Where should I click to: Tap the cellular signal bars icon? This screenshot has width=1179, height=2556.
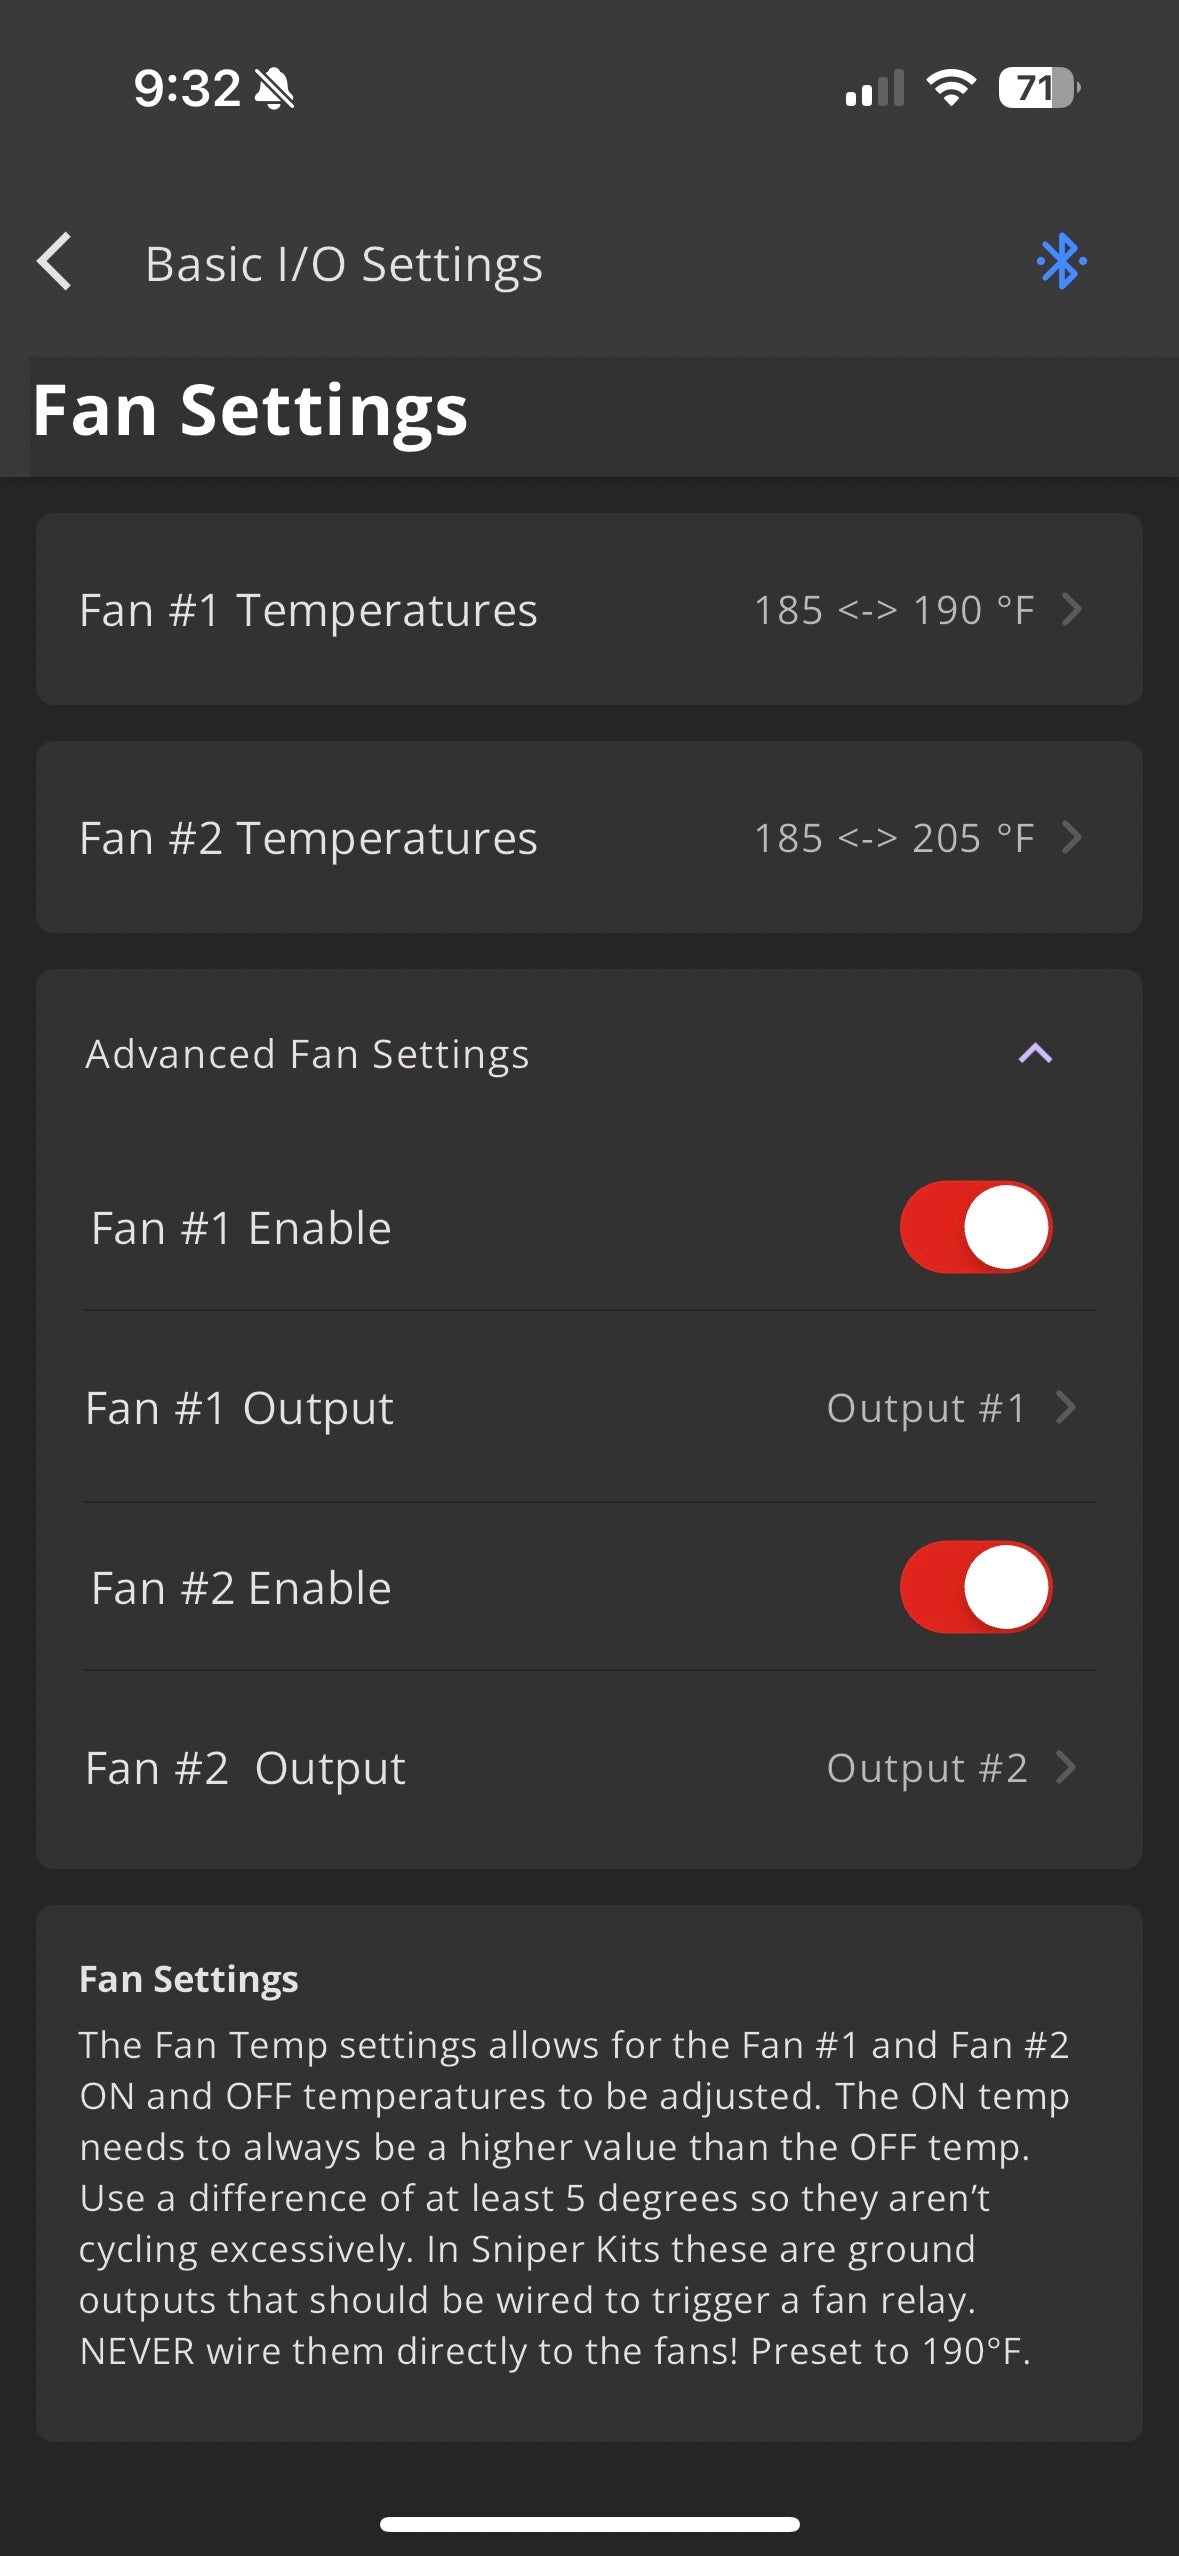tap(874, 89)
